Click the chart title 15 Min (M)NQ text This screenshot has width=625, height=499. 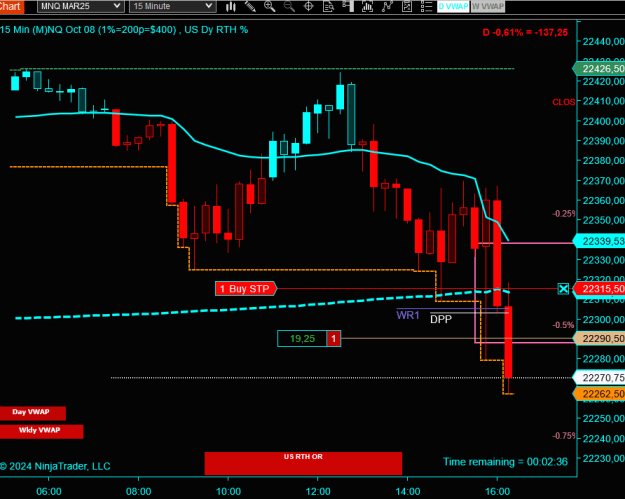[x=124, y=30]
